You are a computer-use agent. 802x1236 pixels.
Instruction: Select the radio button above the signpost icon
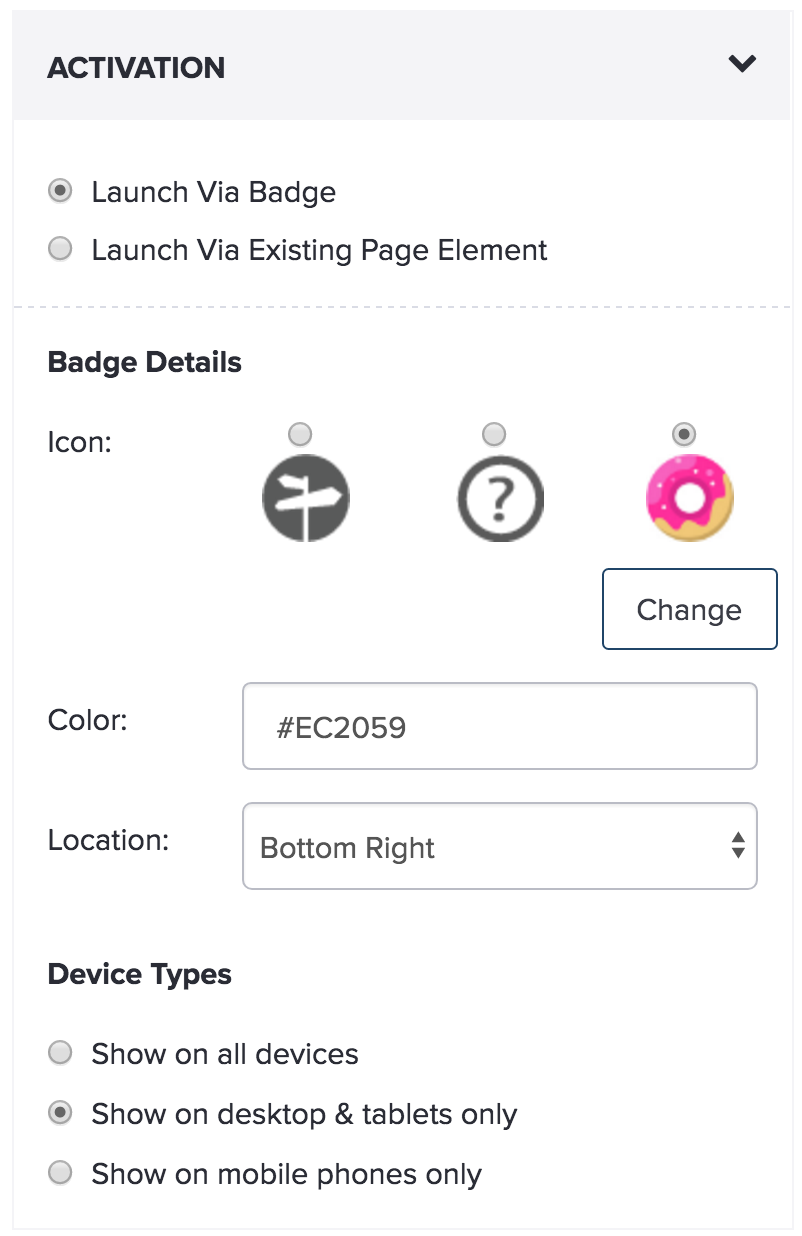[299, 434]
